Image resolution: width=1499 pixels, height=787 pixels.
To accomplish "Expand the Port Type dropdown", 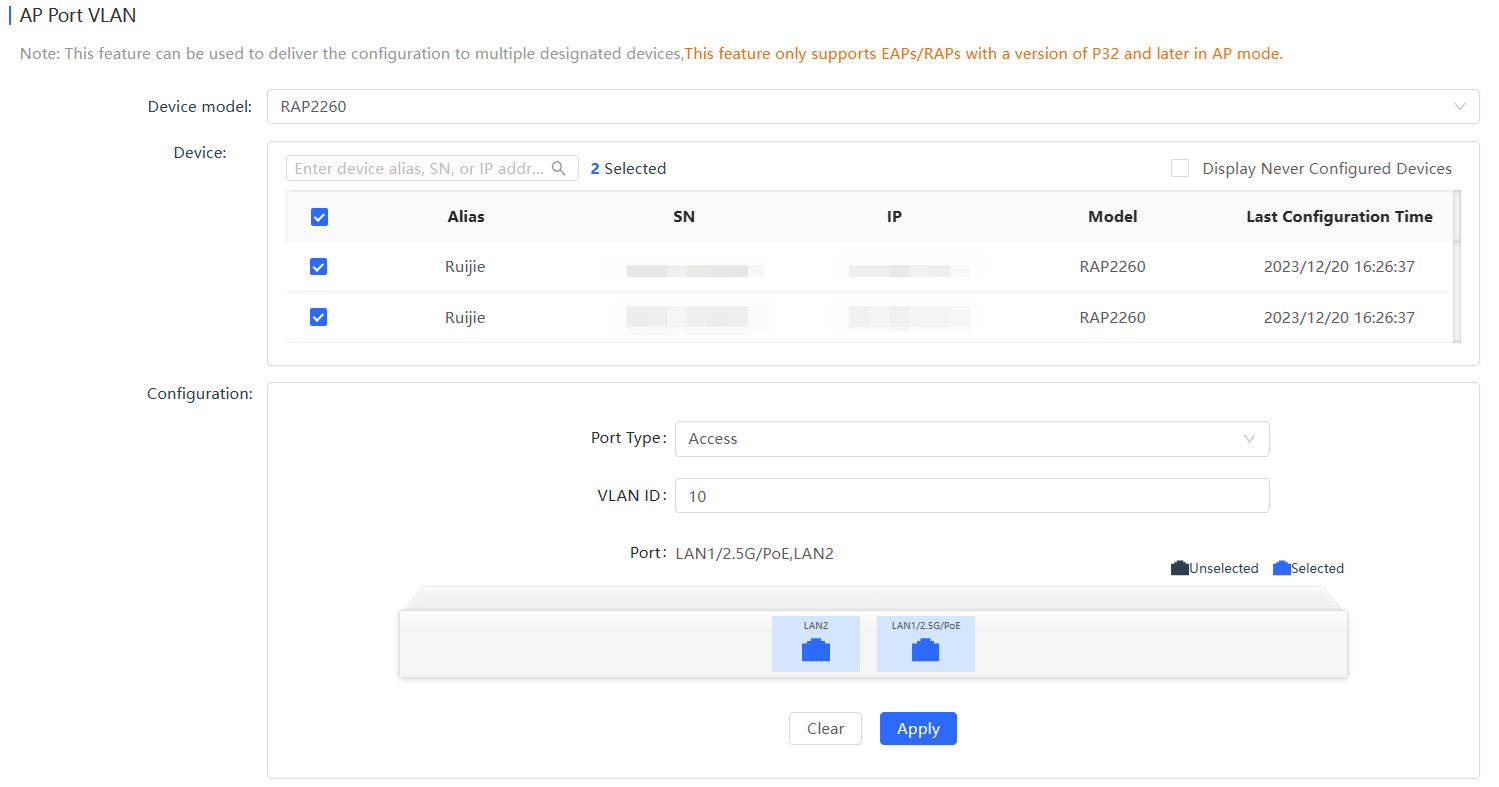I will click(971, 439).
